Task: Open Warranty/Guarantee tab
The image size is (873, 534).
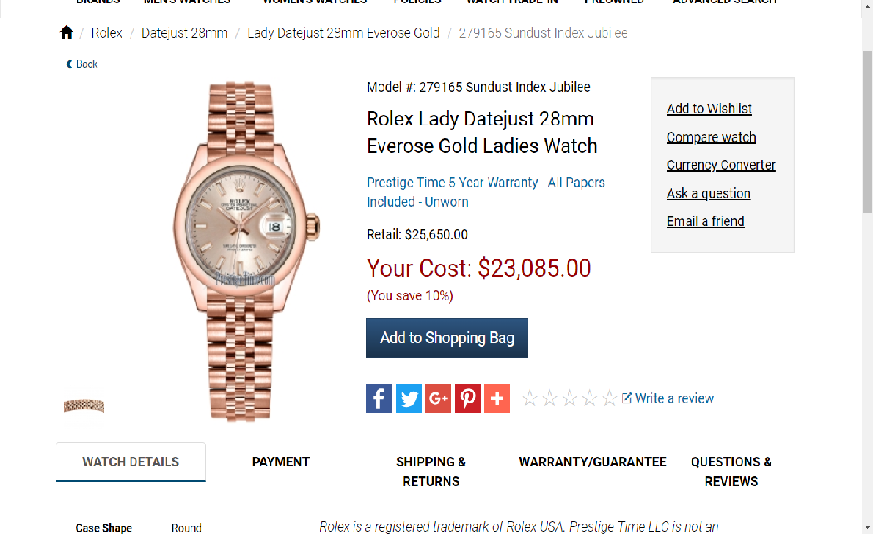Action: pos(592,462)
